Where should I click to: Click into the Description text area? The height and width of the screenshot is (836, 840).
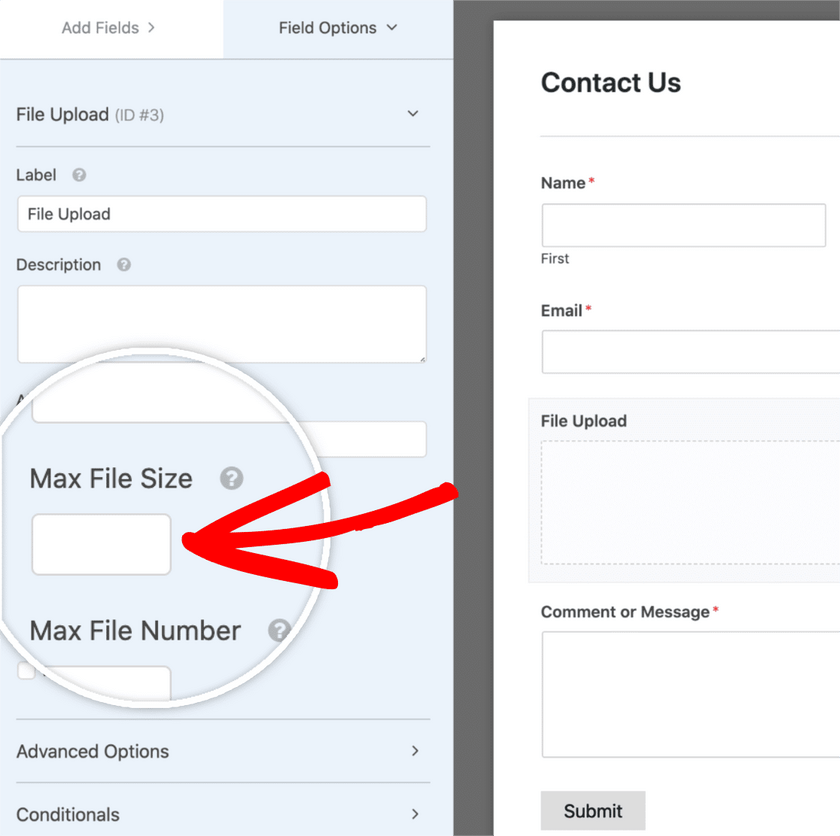point(222,324)
